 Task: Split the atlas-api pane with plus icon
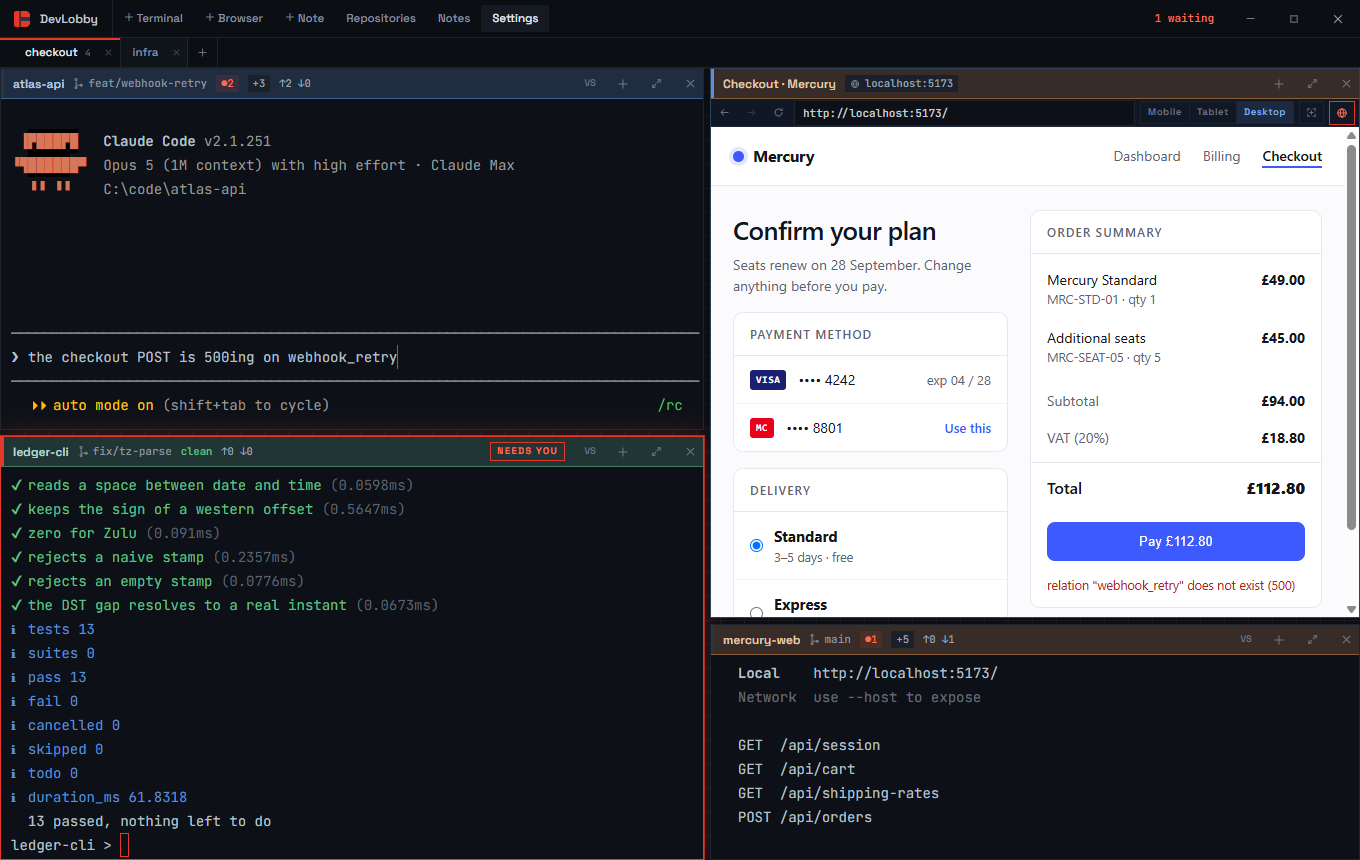623,84
